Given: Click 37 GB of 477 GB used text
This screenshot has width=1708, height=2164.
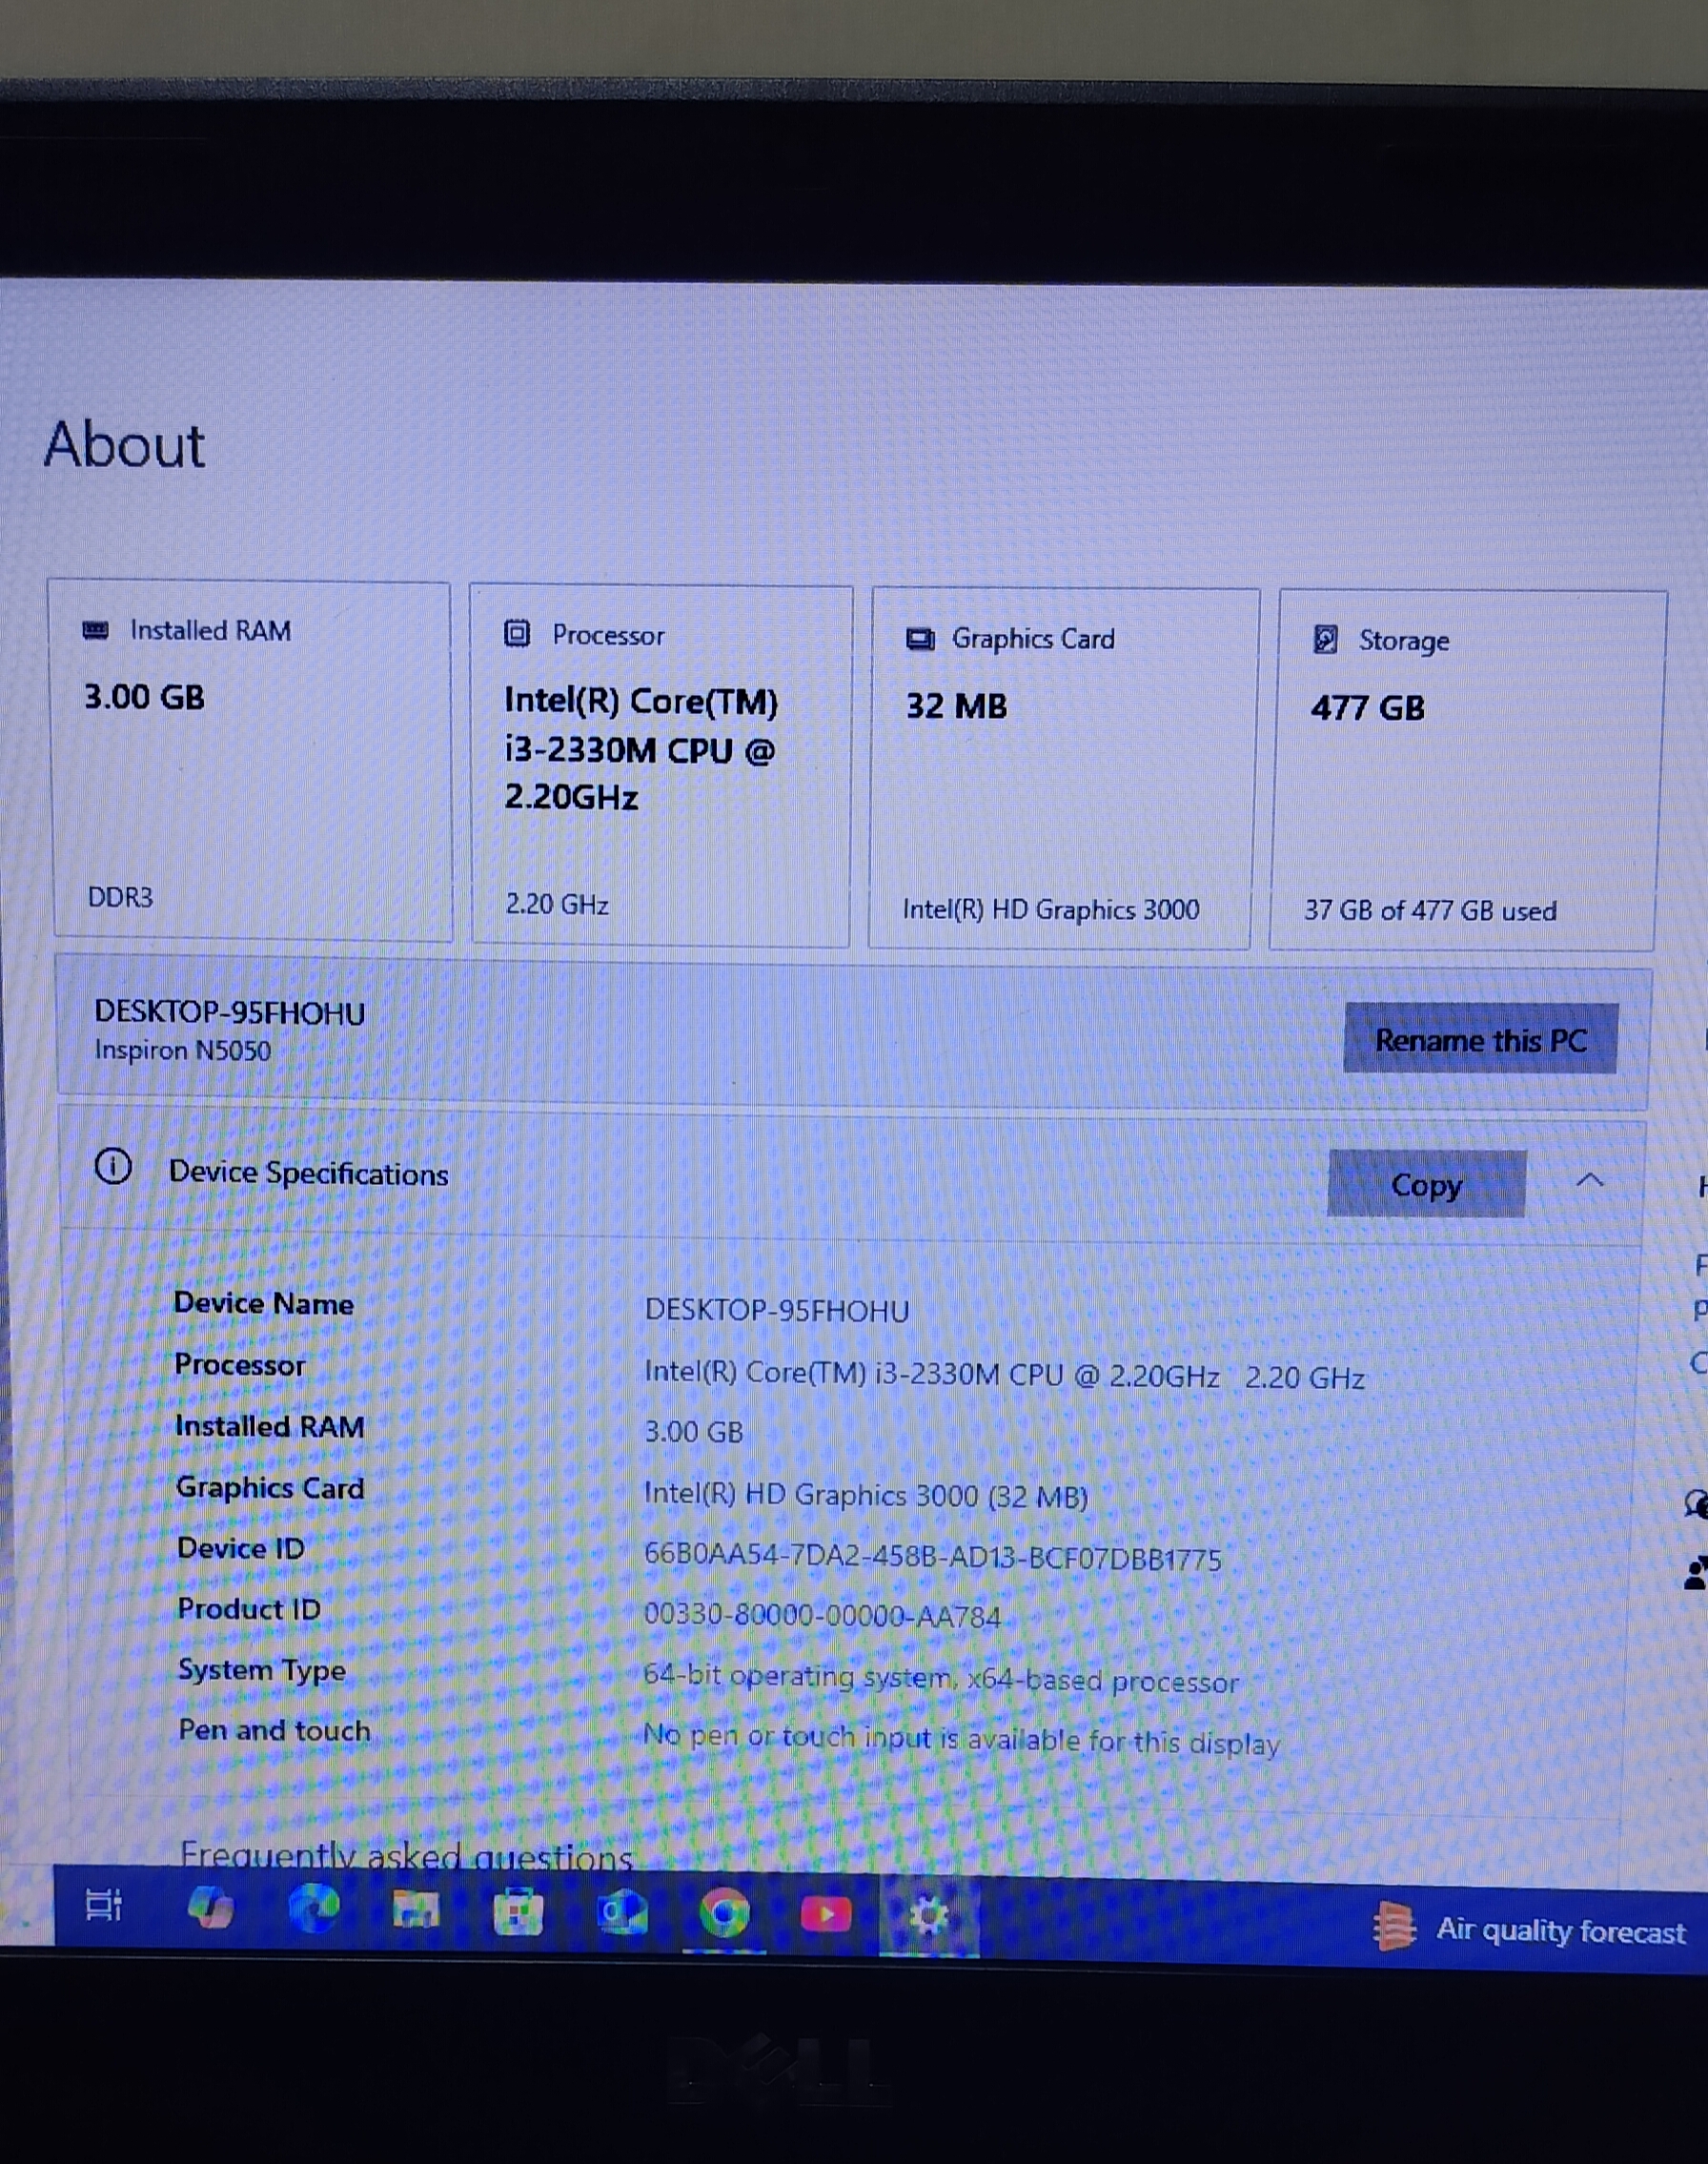Looking at the screenshot, I should click(x=1430, y=910).
